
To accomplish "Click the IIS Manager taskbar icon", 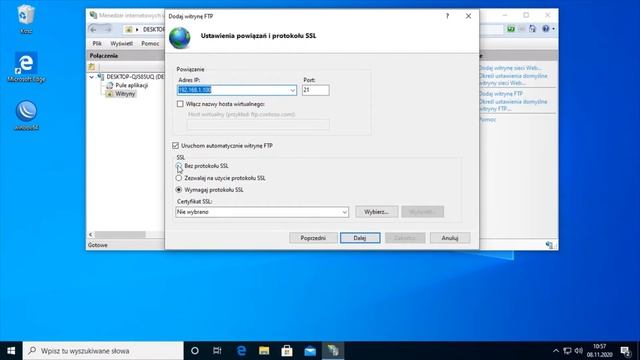I will click(x=333, y=351).
